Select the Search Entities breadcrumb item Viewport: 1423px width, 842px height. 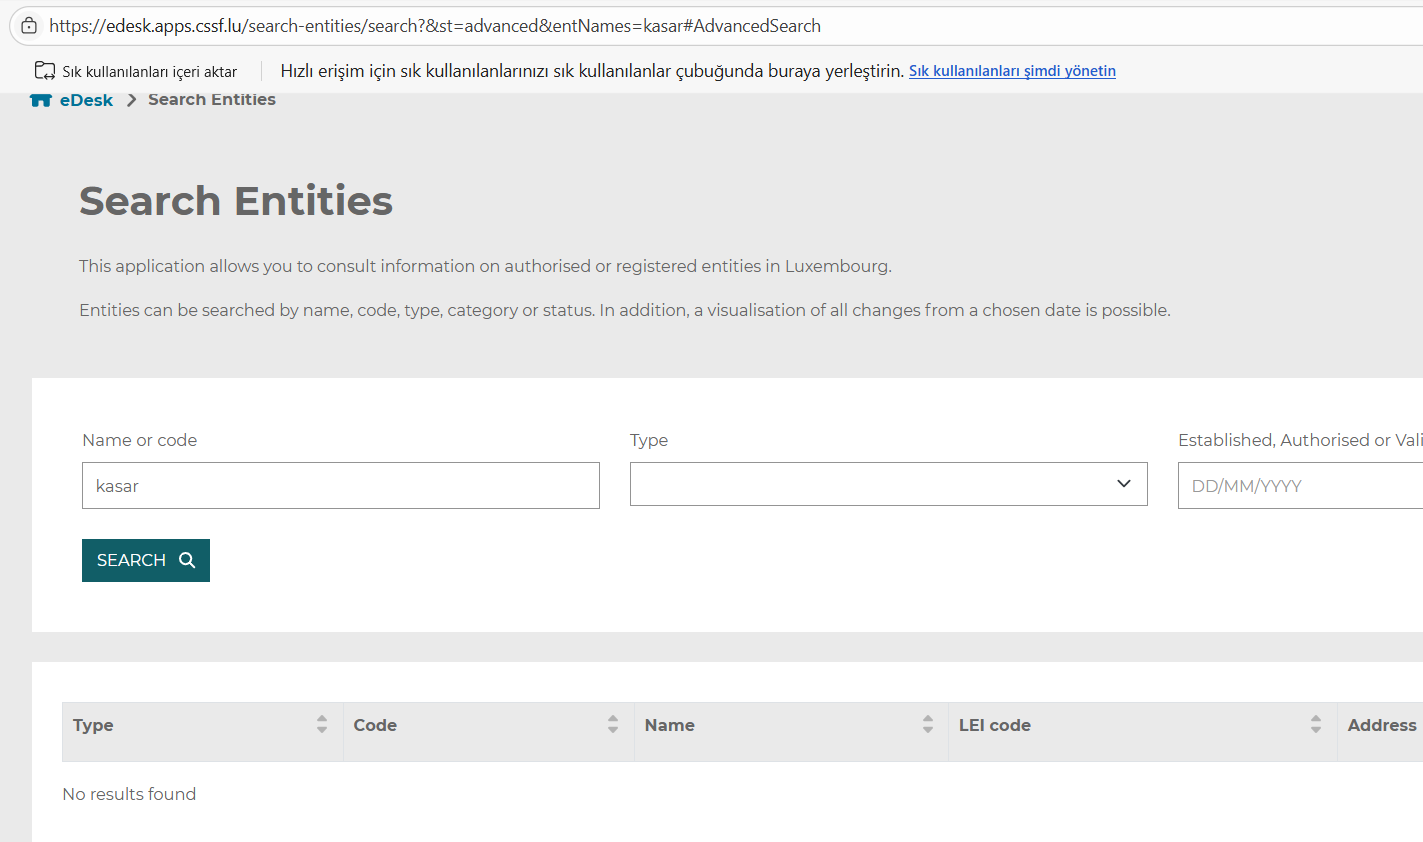[212, 100]
